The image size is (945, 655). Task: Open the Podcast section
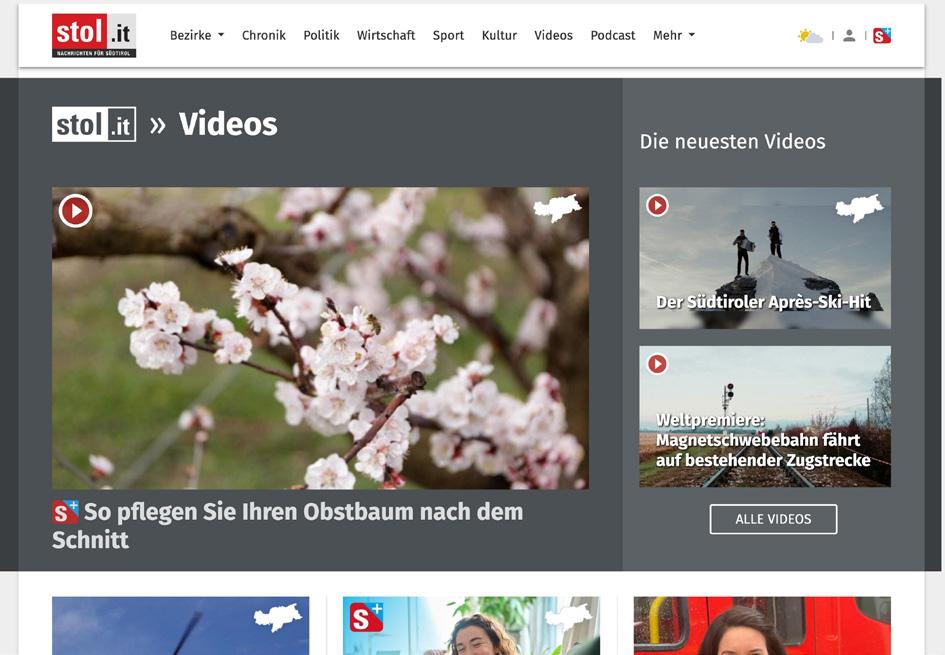coord(613,36)
